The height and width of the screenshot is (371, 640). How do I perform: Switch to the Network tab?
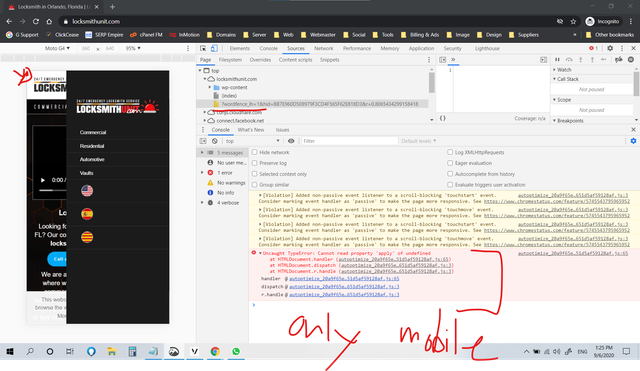click(x=324, y=48)
